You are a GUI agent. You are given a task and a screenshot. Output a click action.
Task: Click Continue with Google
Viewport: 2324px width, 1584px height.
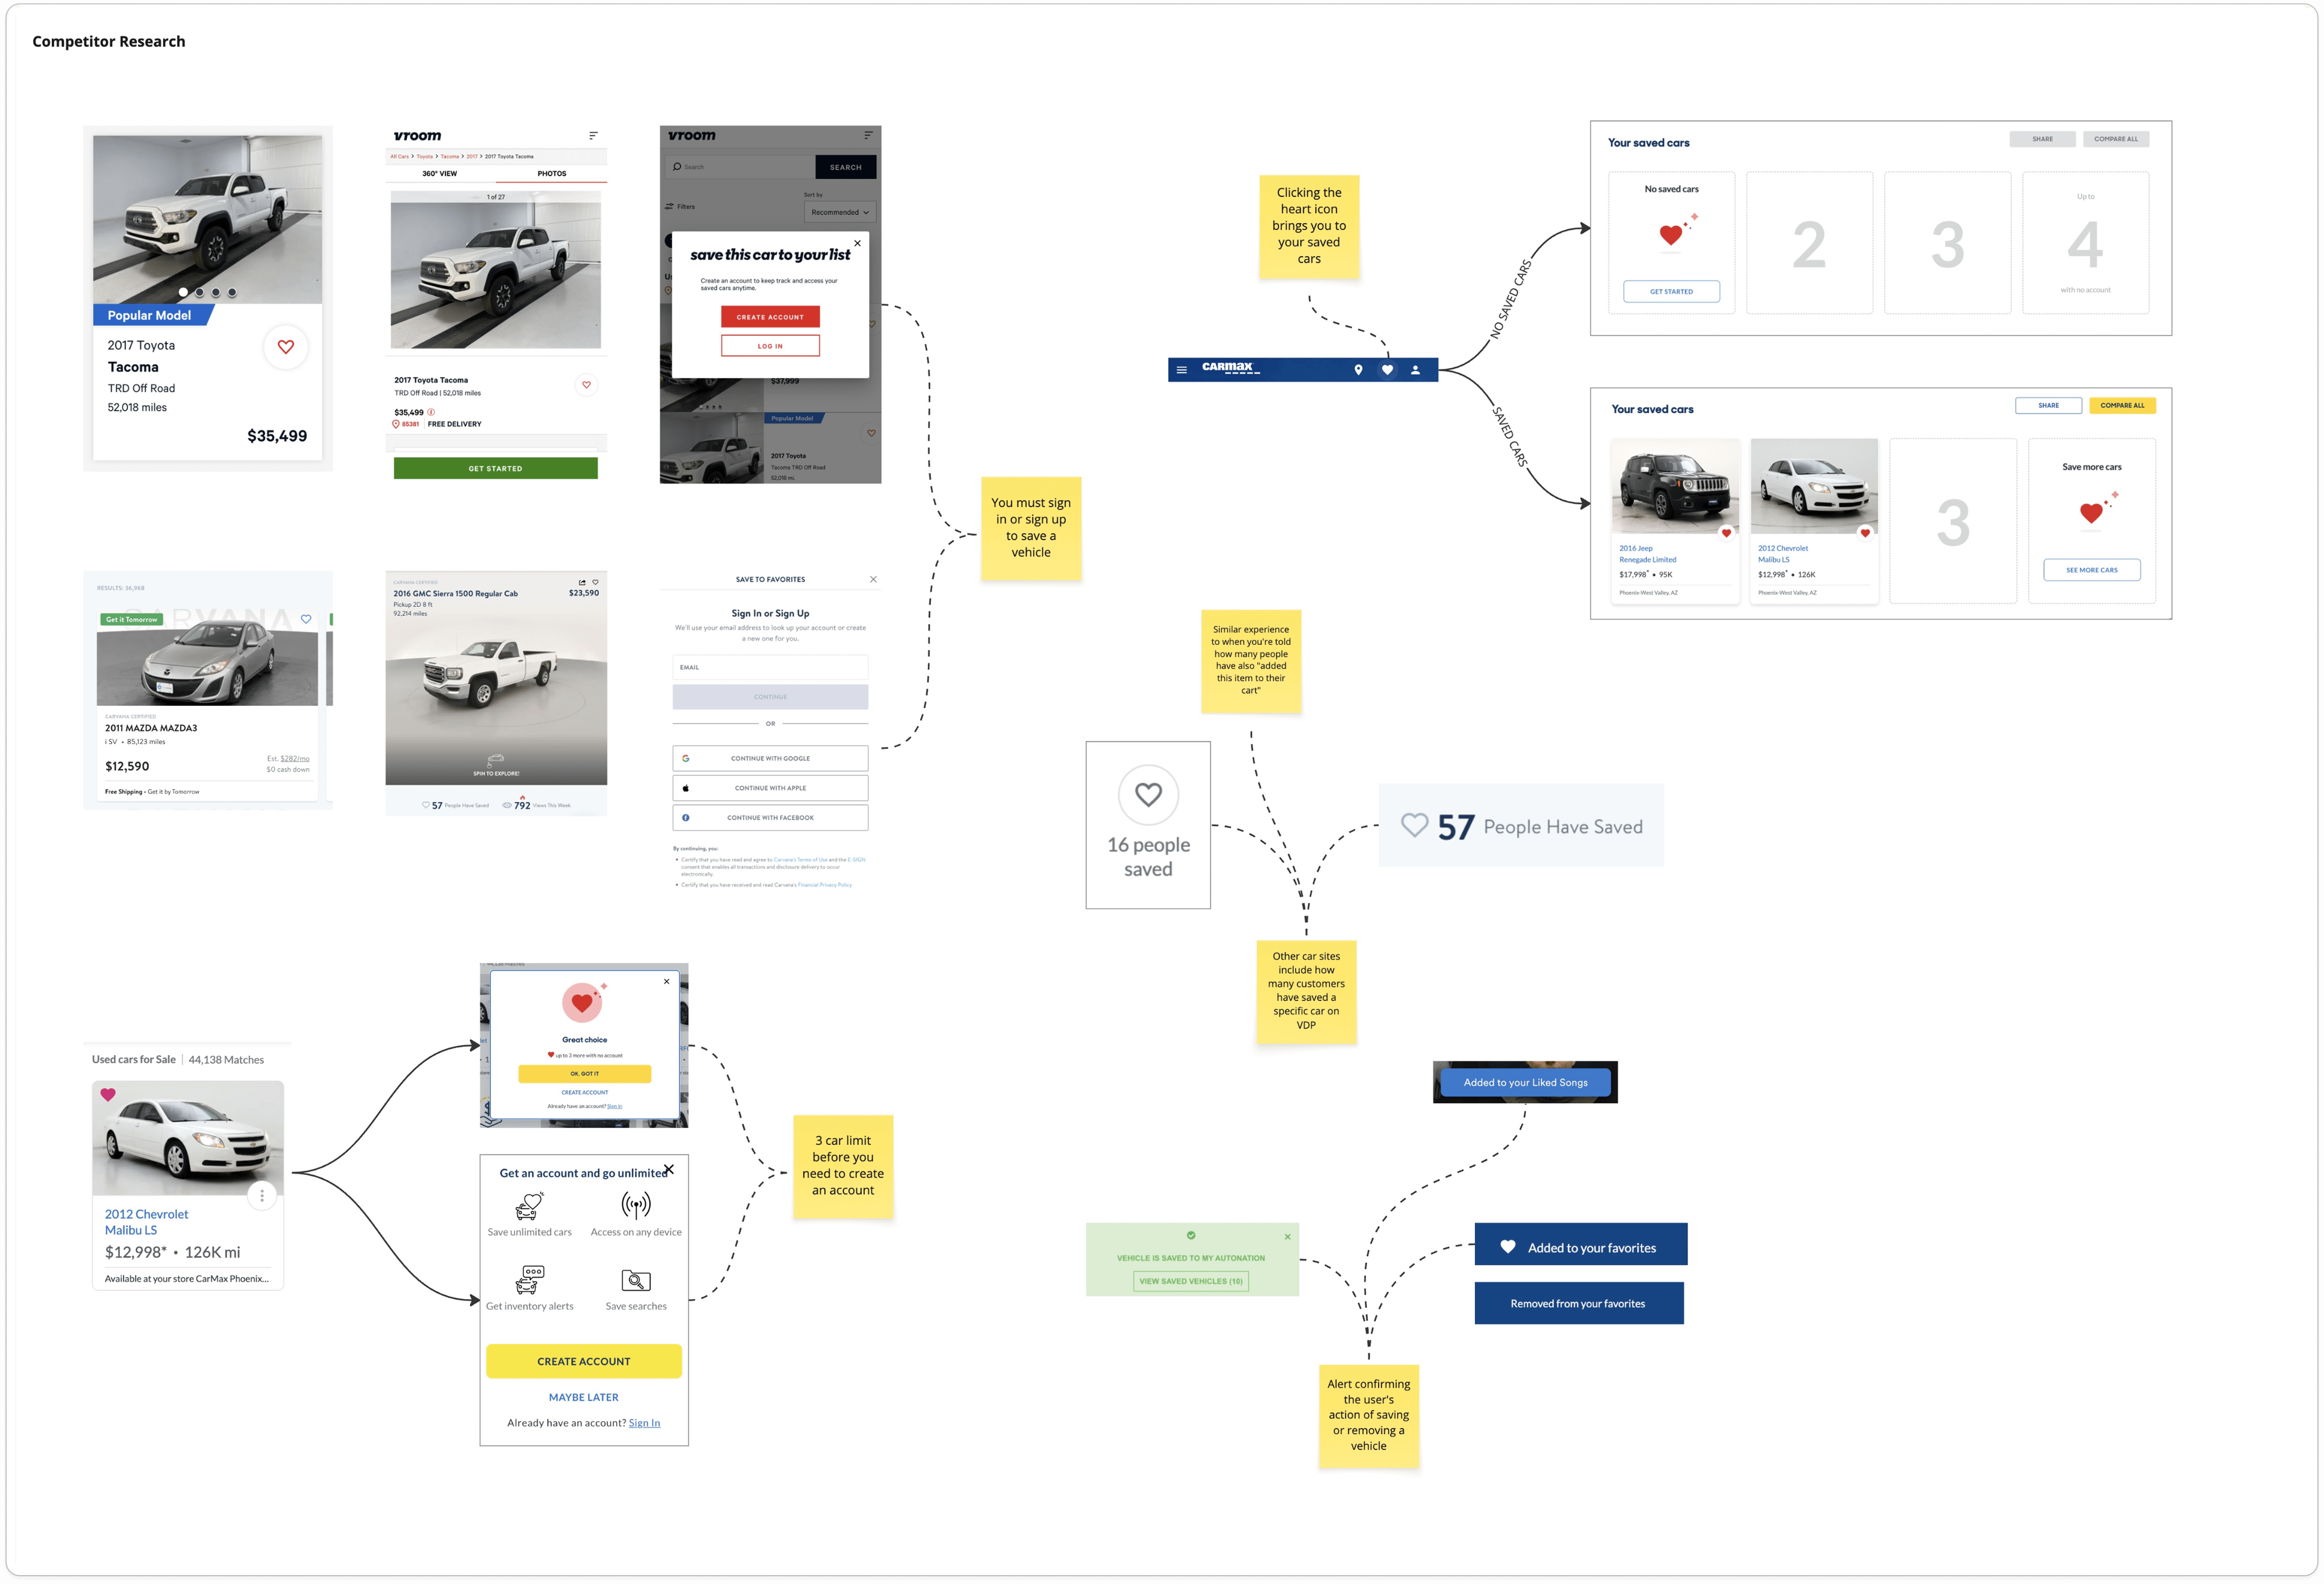(770, 758)
